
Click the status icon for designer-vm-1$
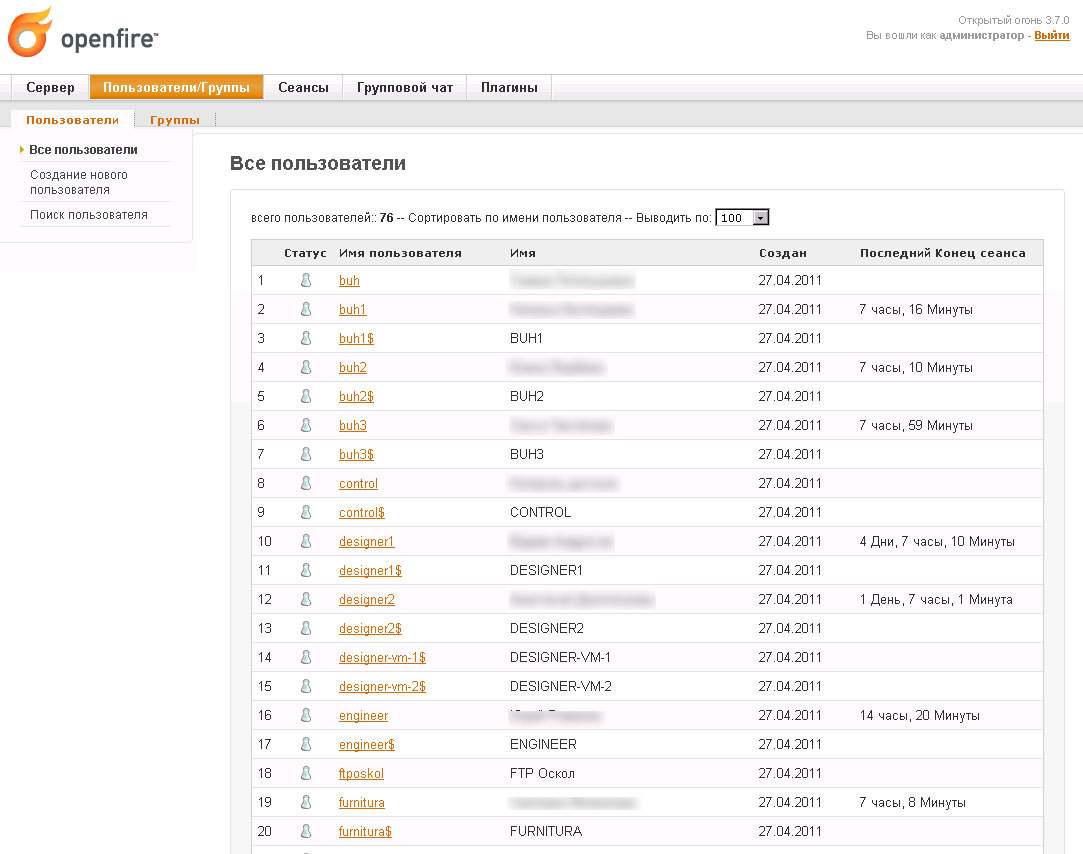(x=306, y=658)
